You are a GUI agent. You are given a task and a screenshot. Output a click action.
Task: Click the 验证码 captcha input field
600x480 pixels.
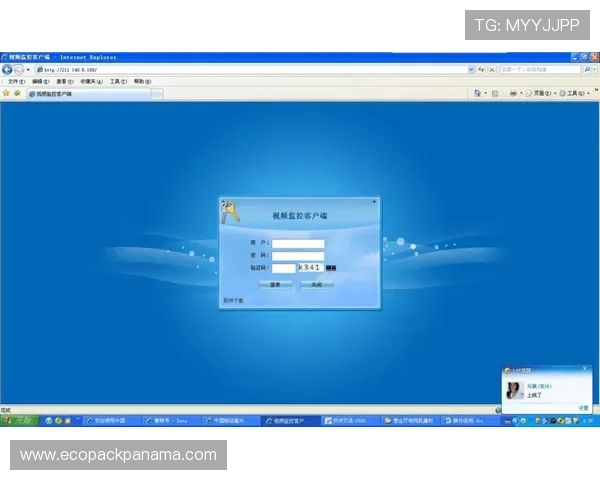284,267
